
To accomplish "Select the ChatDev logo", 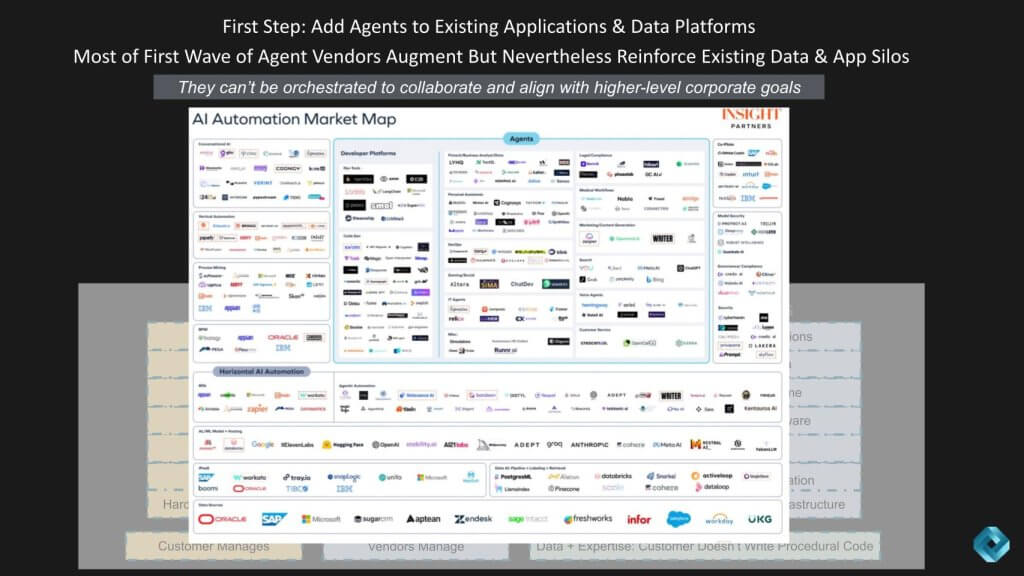I will tap(522, 284).
